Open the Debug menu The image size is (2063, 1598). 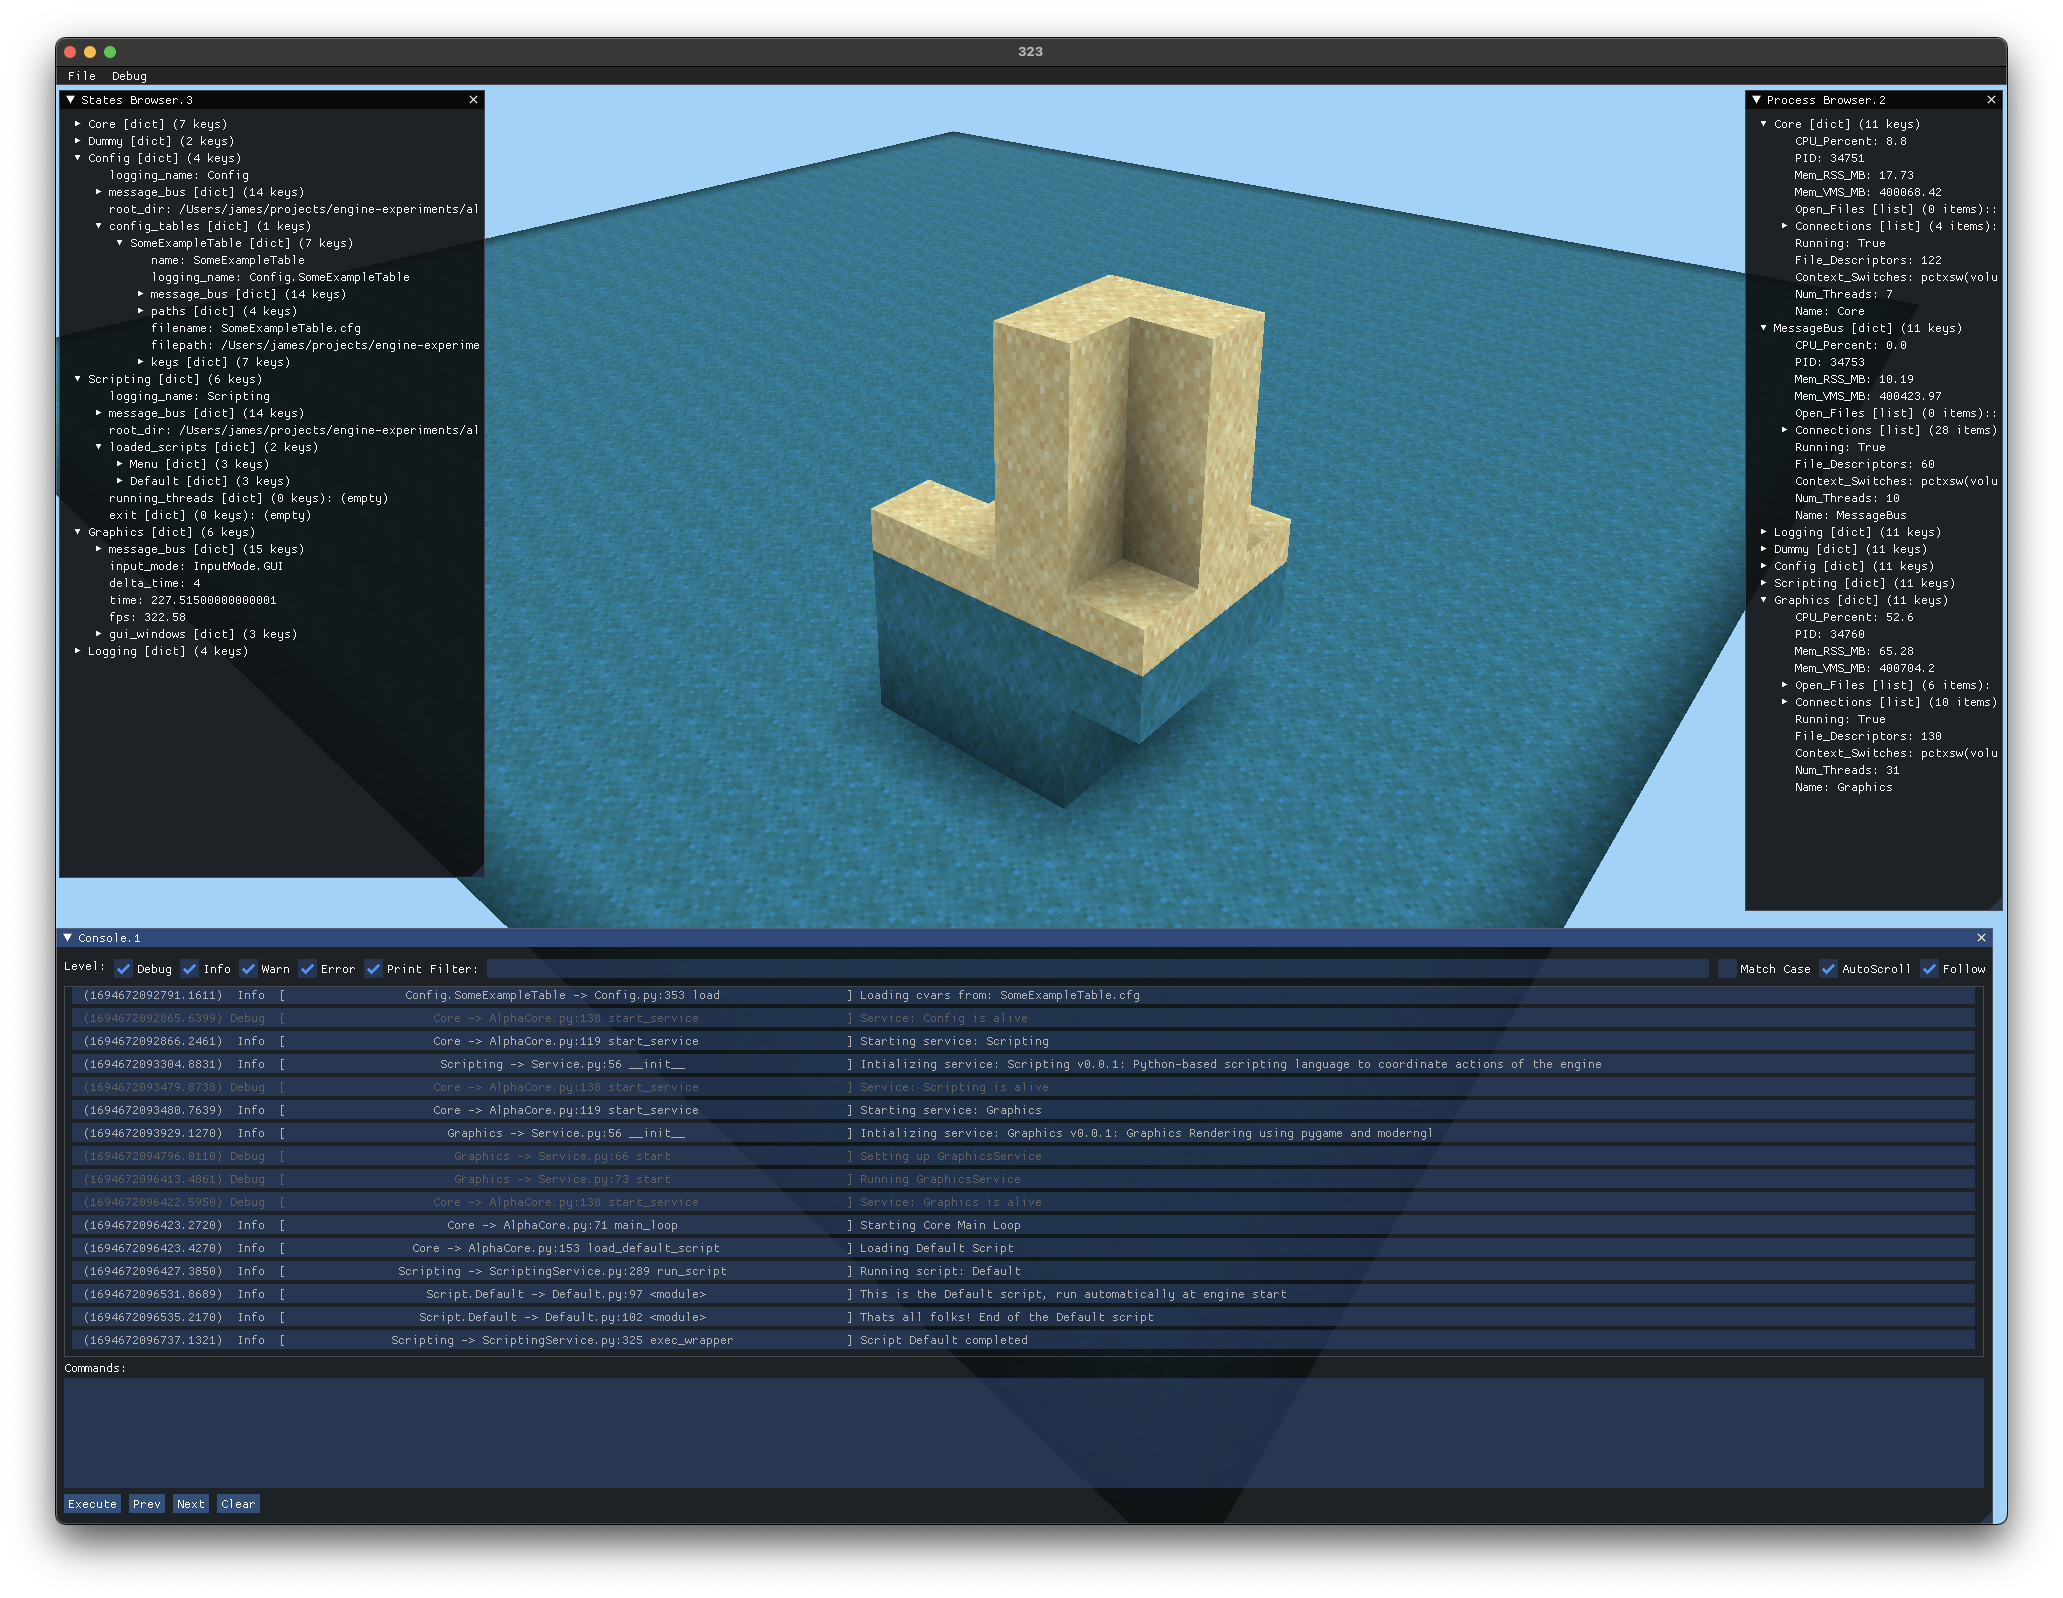129,76
